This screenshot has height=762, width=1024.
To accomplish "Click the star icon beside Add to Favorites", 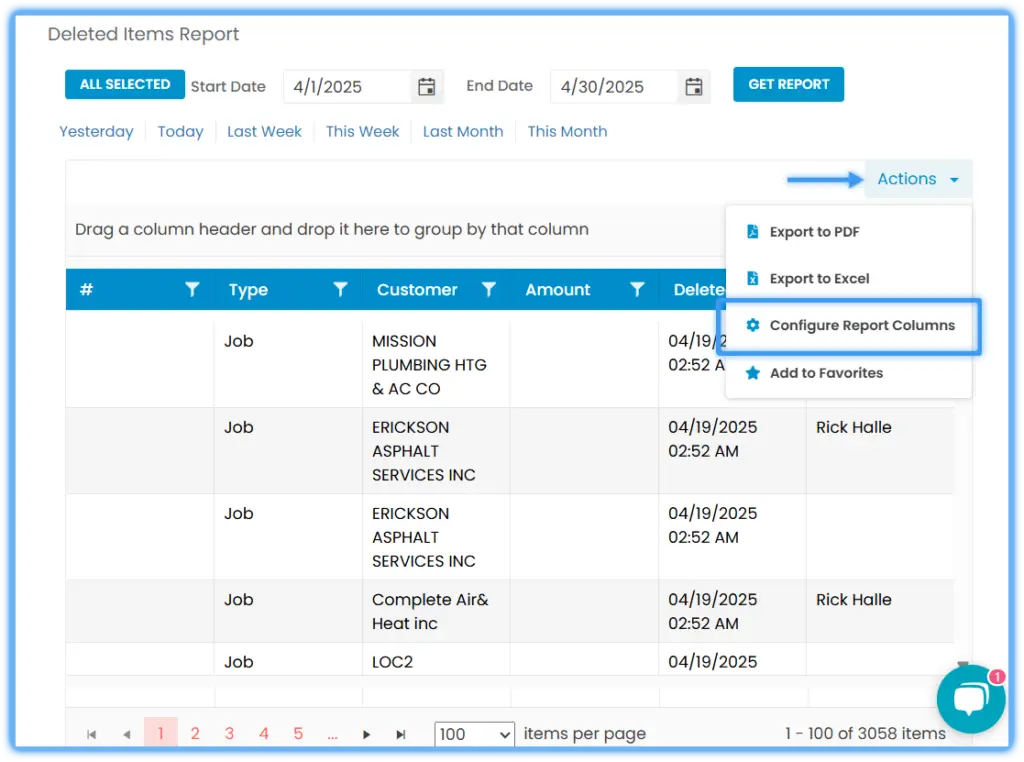I will tap(752, 373).
